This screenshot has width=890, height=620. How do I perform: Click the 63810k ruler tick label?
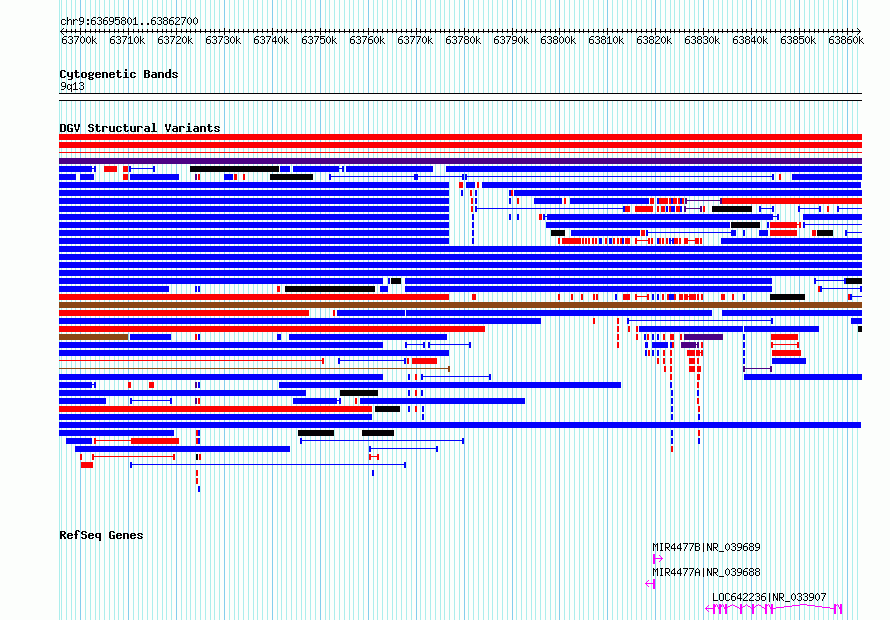[x=606, y=41]
